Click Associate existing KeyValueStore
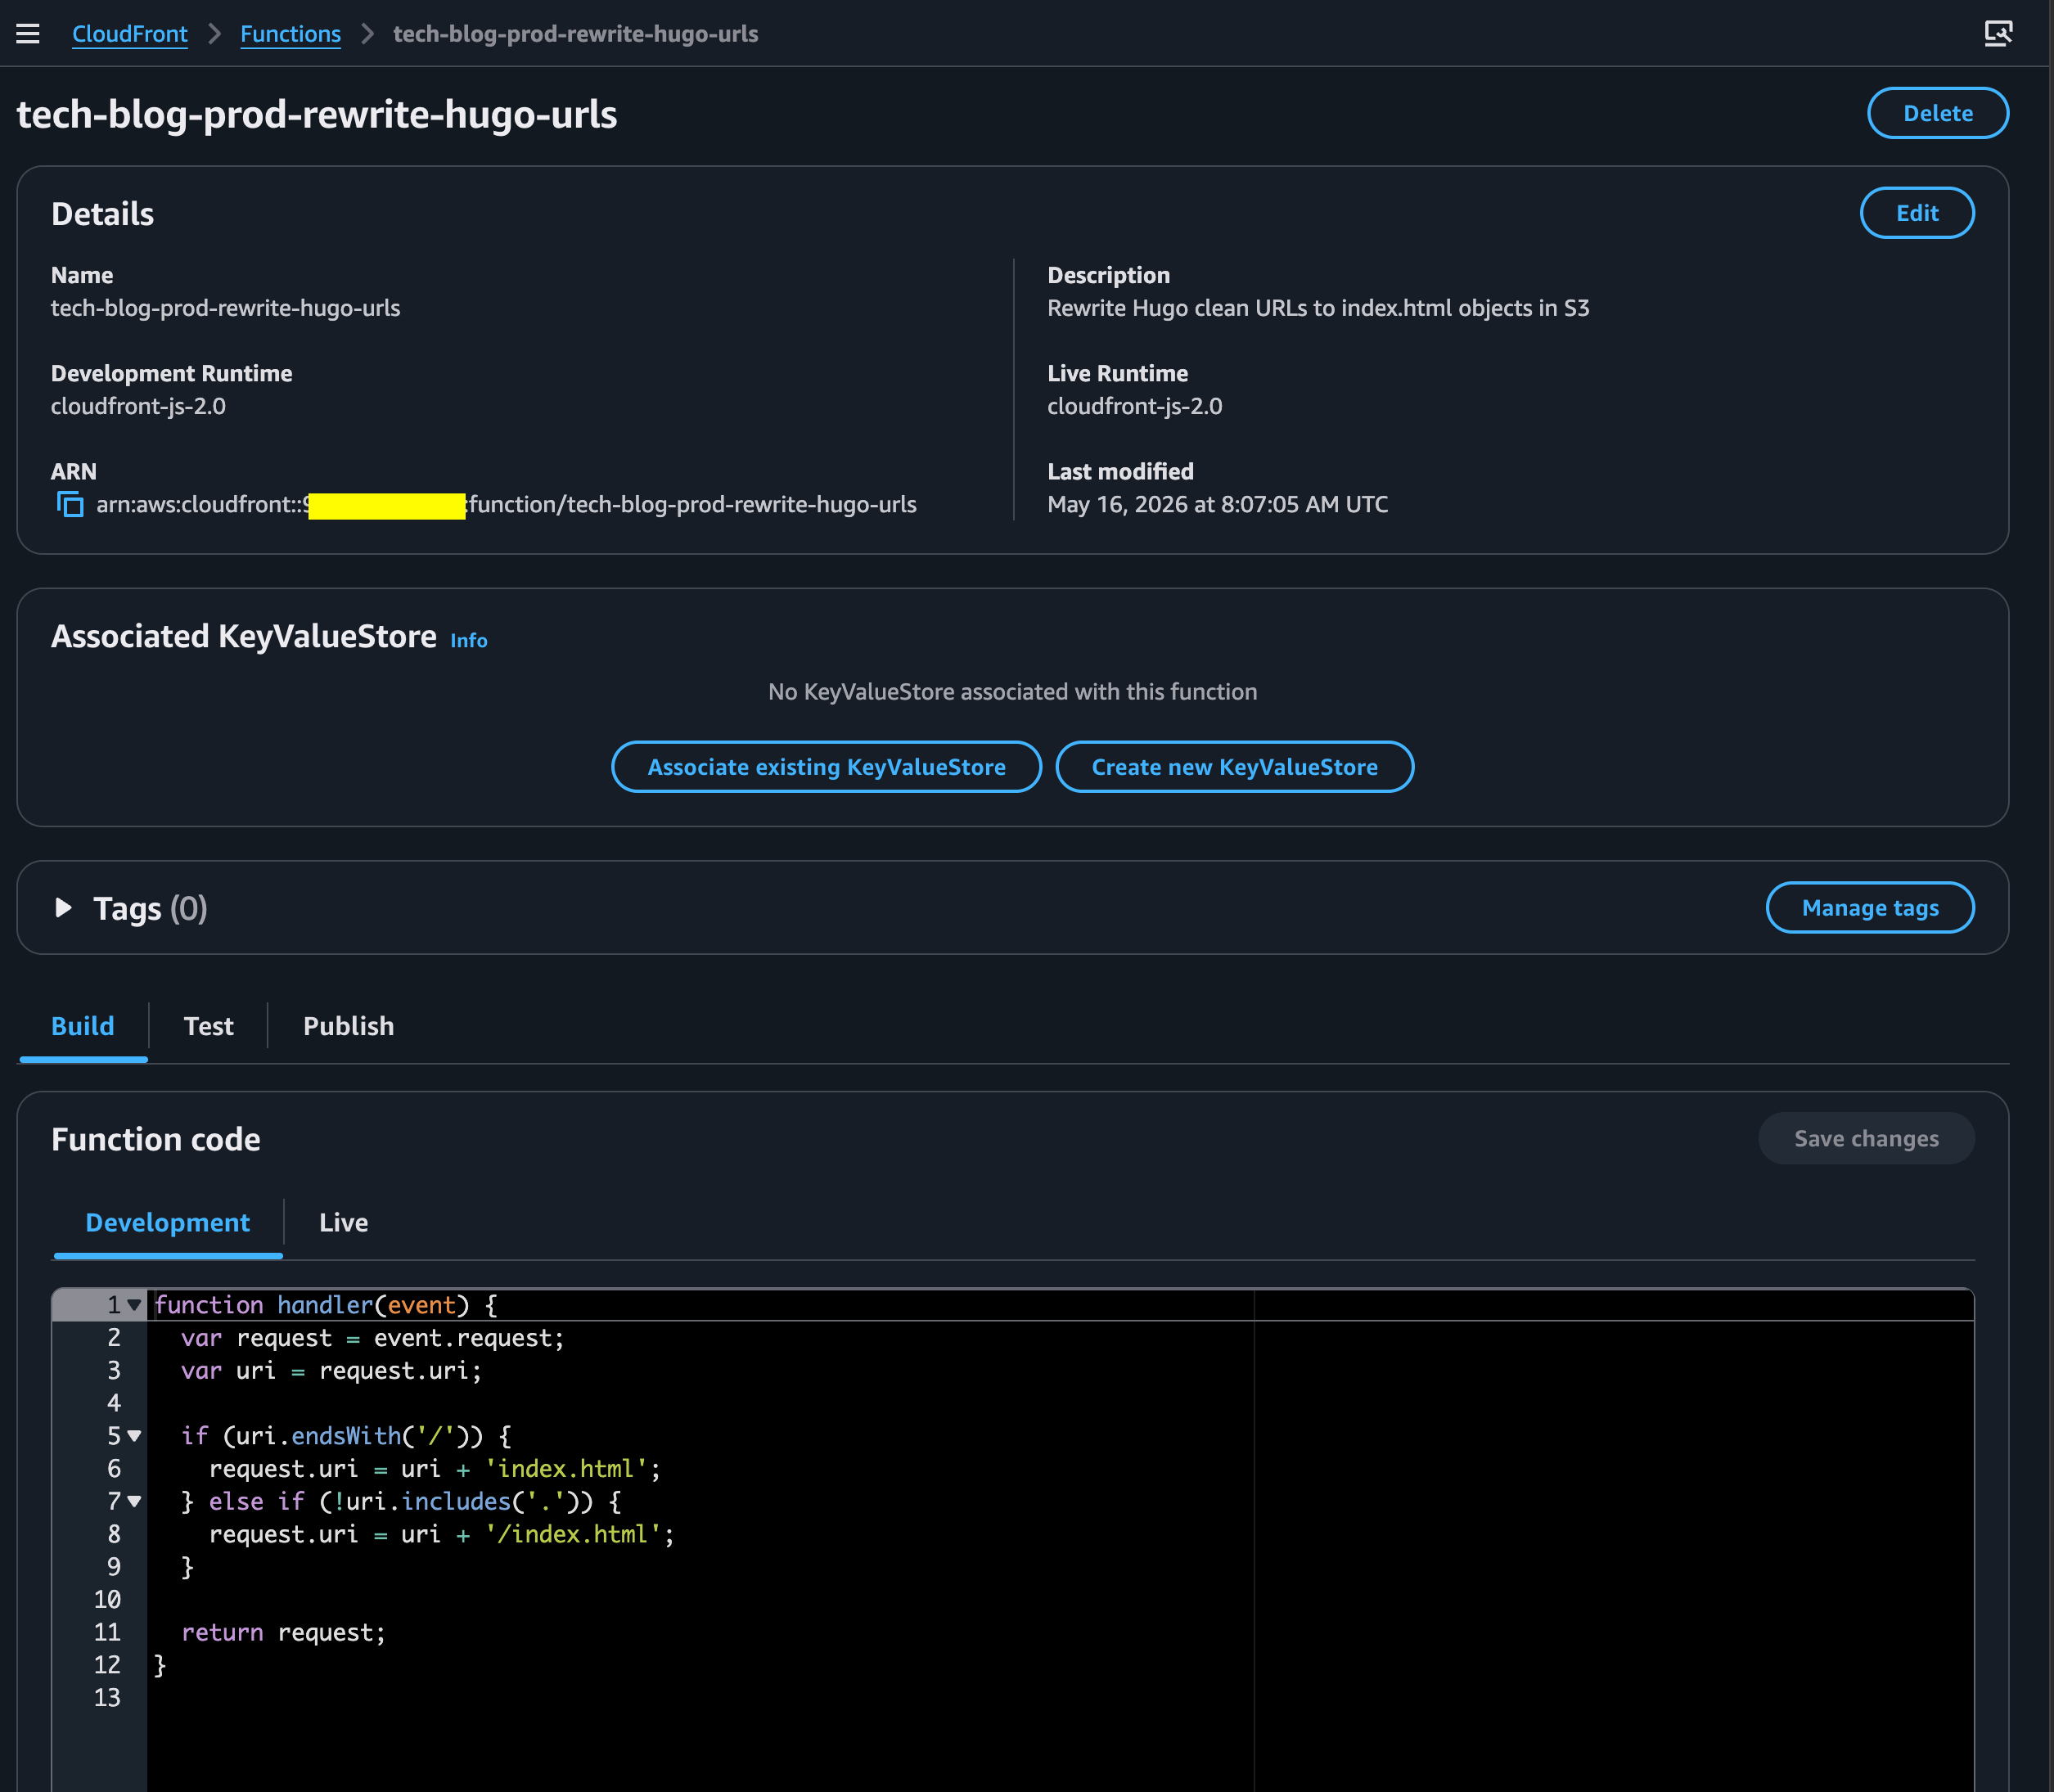 pos(826,767)
